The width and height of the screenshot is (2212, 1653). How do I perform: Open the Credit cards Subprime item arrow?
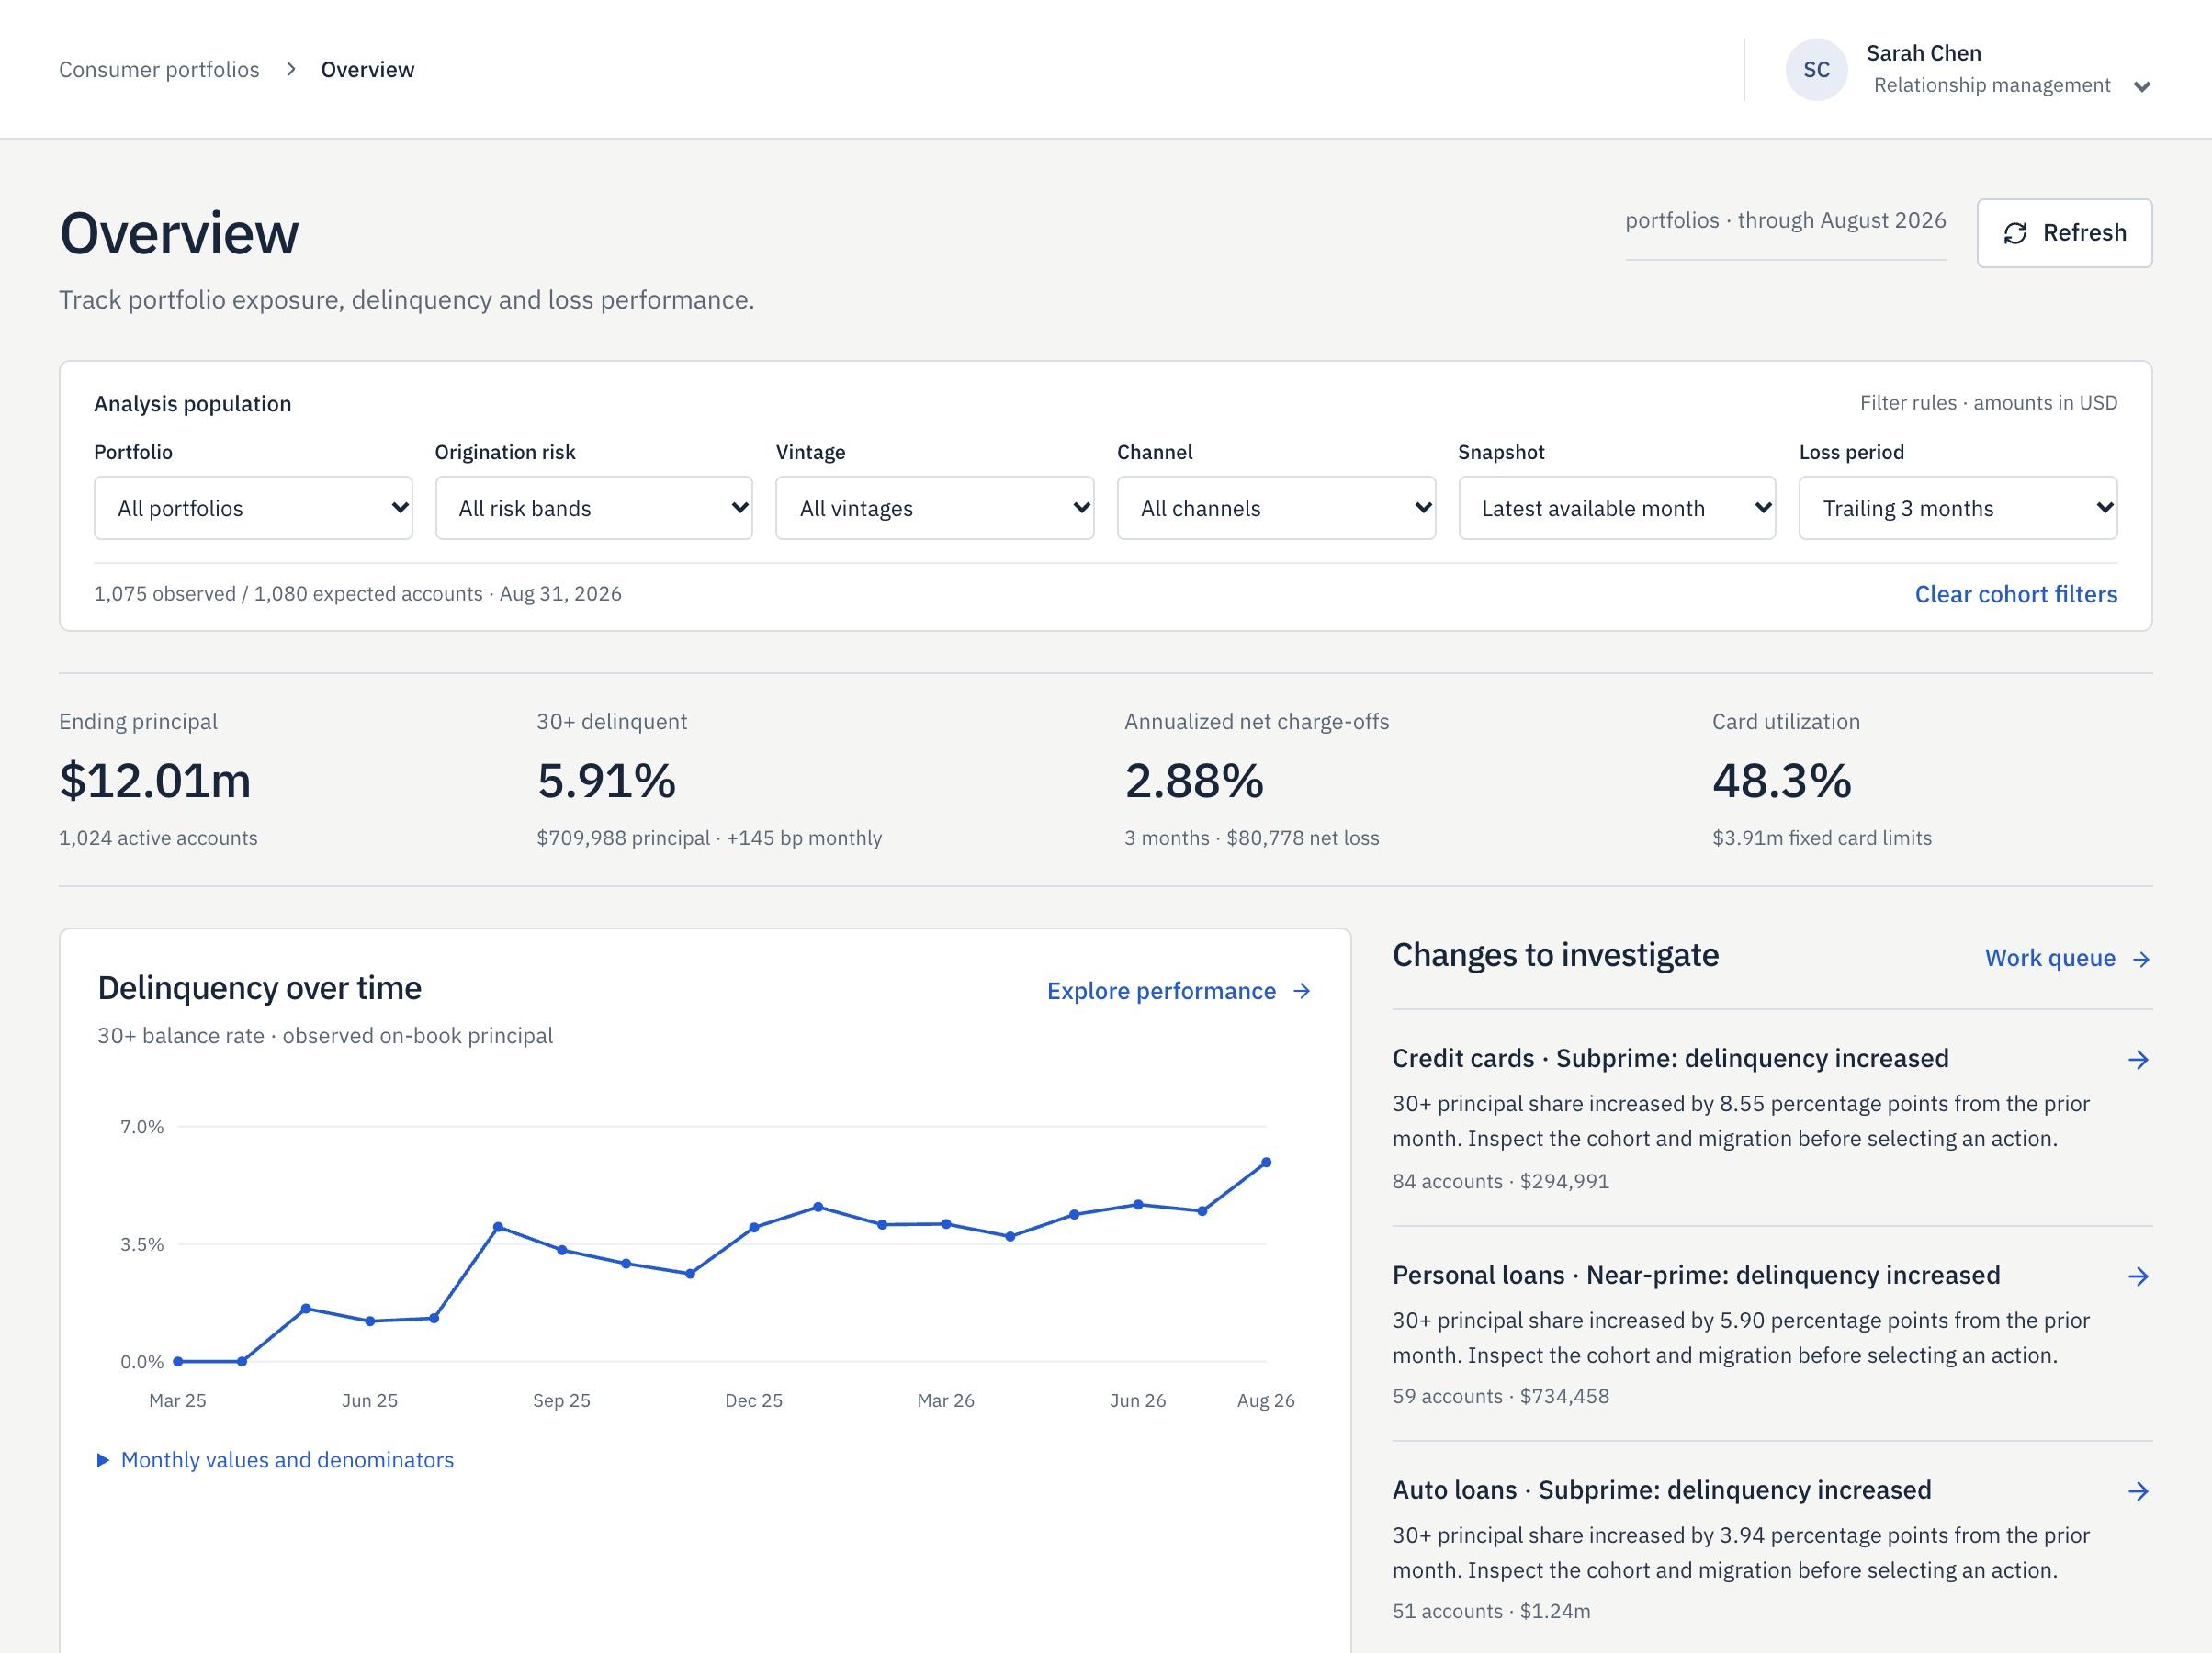pyautogui.click(x=2139, y=1060)
